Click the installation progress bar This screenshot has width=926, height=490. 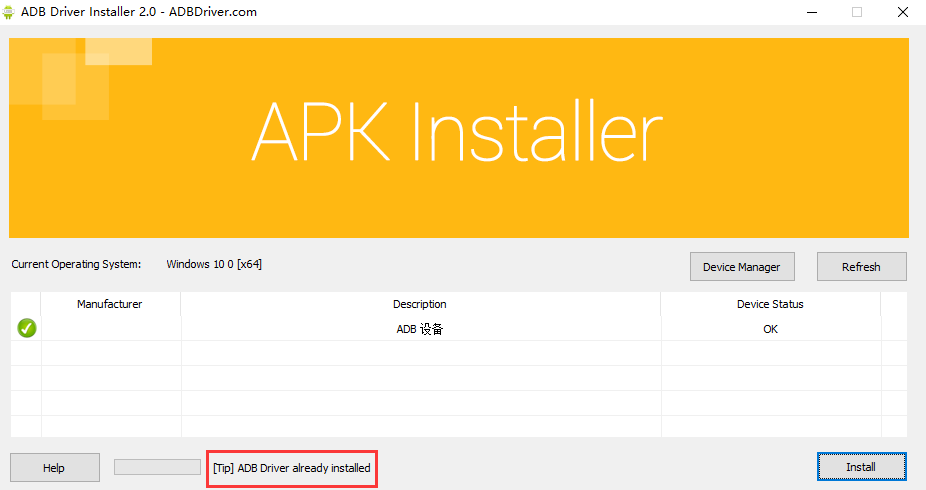click(157, 467)
